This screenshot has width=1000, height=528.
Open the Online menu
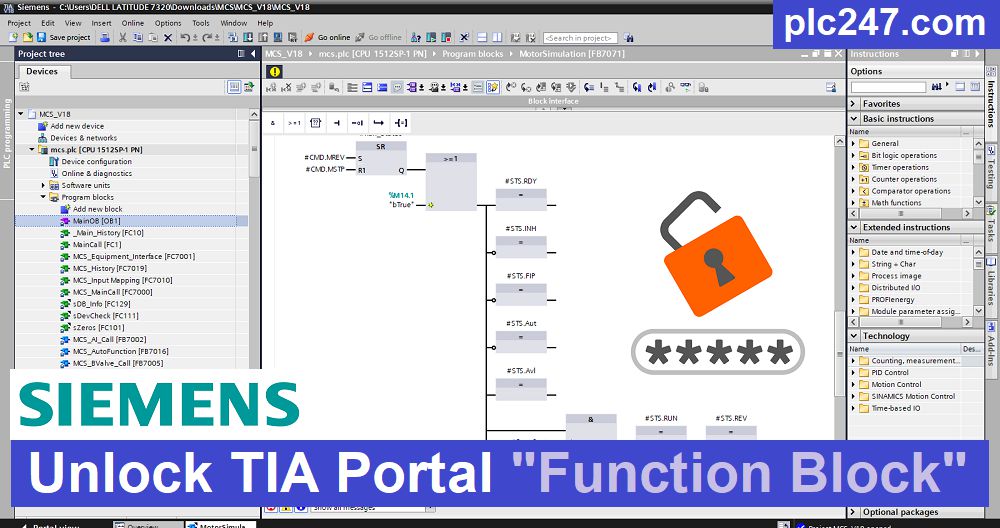tap(133, 23)
